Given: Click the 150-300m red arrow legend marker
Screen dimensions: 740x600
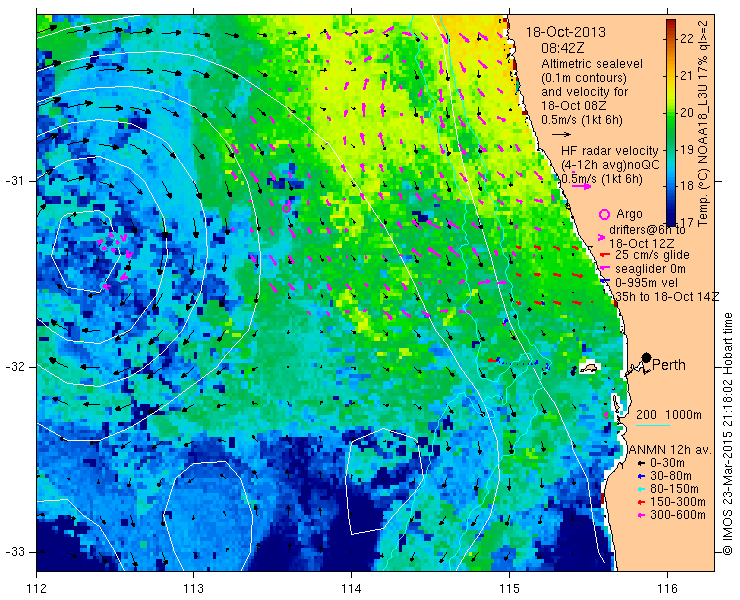Looking at the screenshot, I should point(641,502).
